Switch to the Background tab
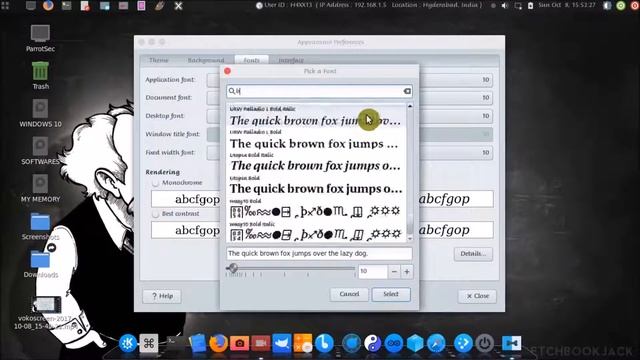640x360 pixels. point(206,60)
